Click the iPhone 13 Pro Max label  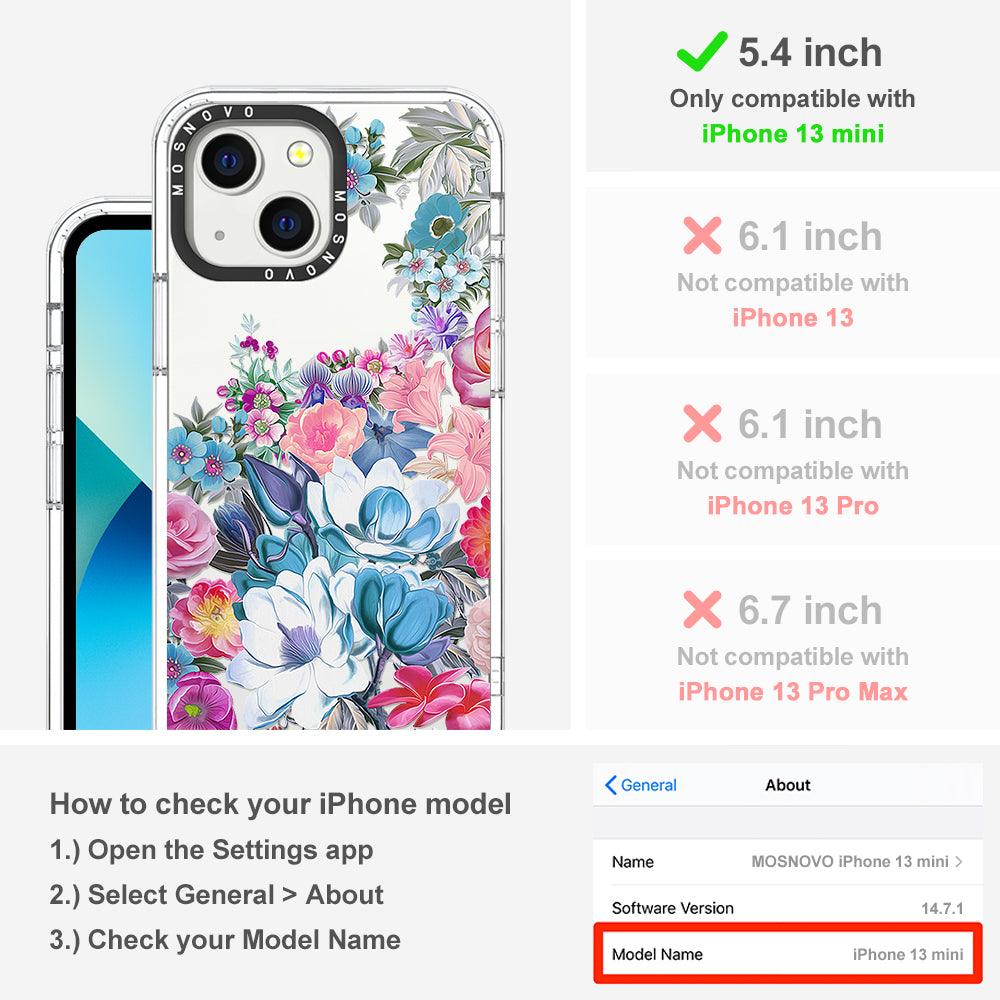[x=793, y=692]
